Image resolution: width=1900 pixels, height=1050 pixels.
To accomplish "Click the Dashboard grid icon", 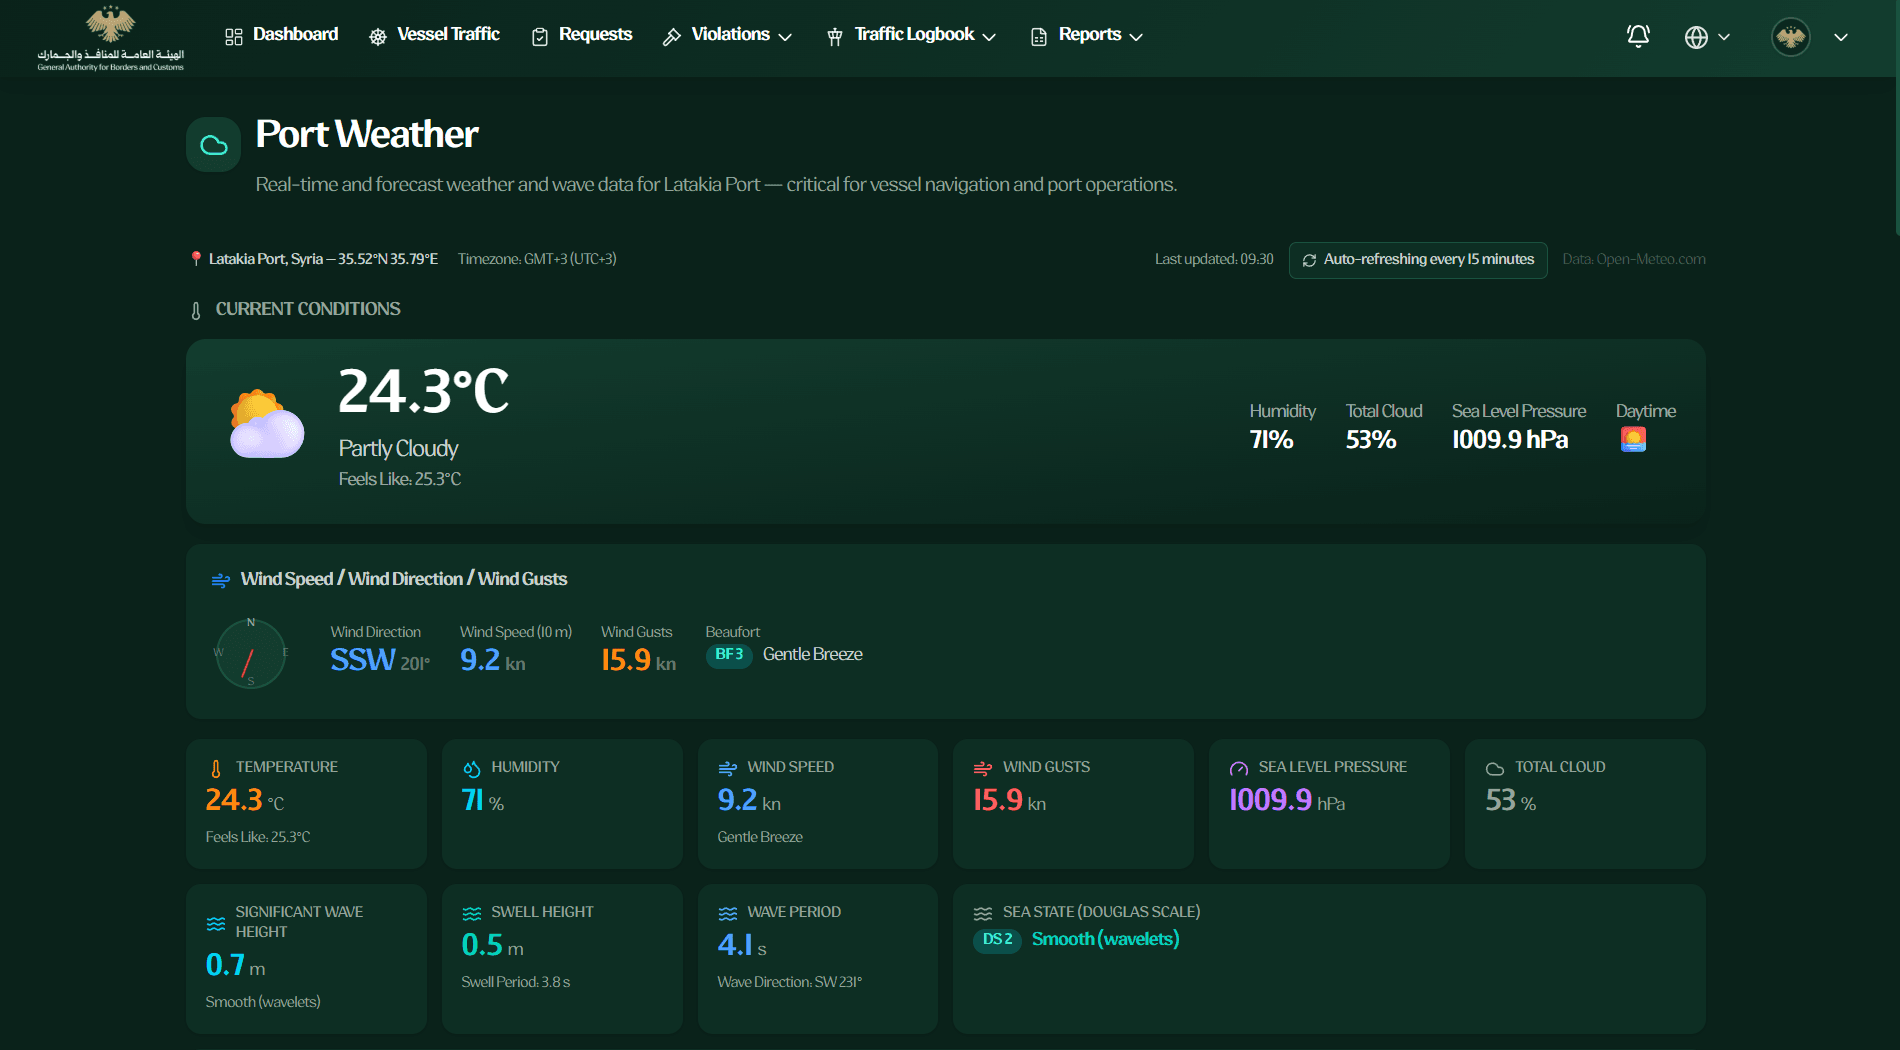I will pos(234,37).
